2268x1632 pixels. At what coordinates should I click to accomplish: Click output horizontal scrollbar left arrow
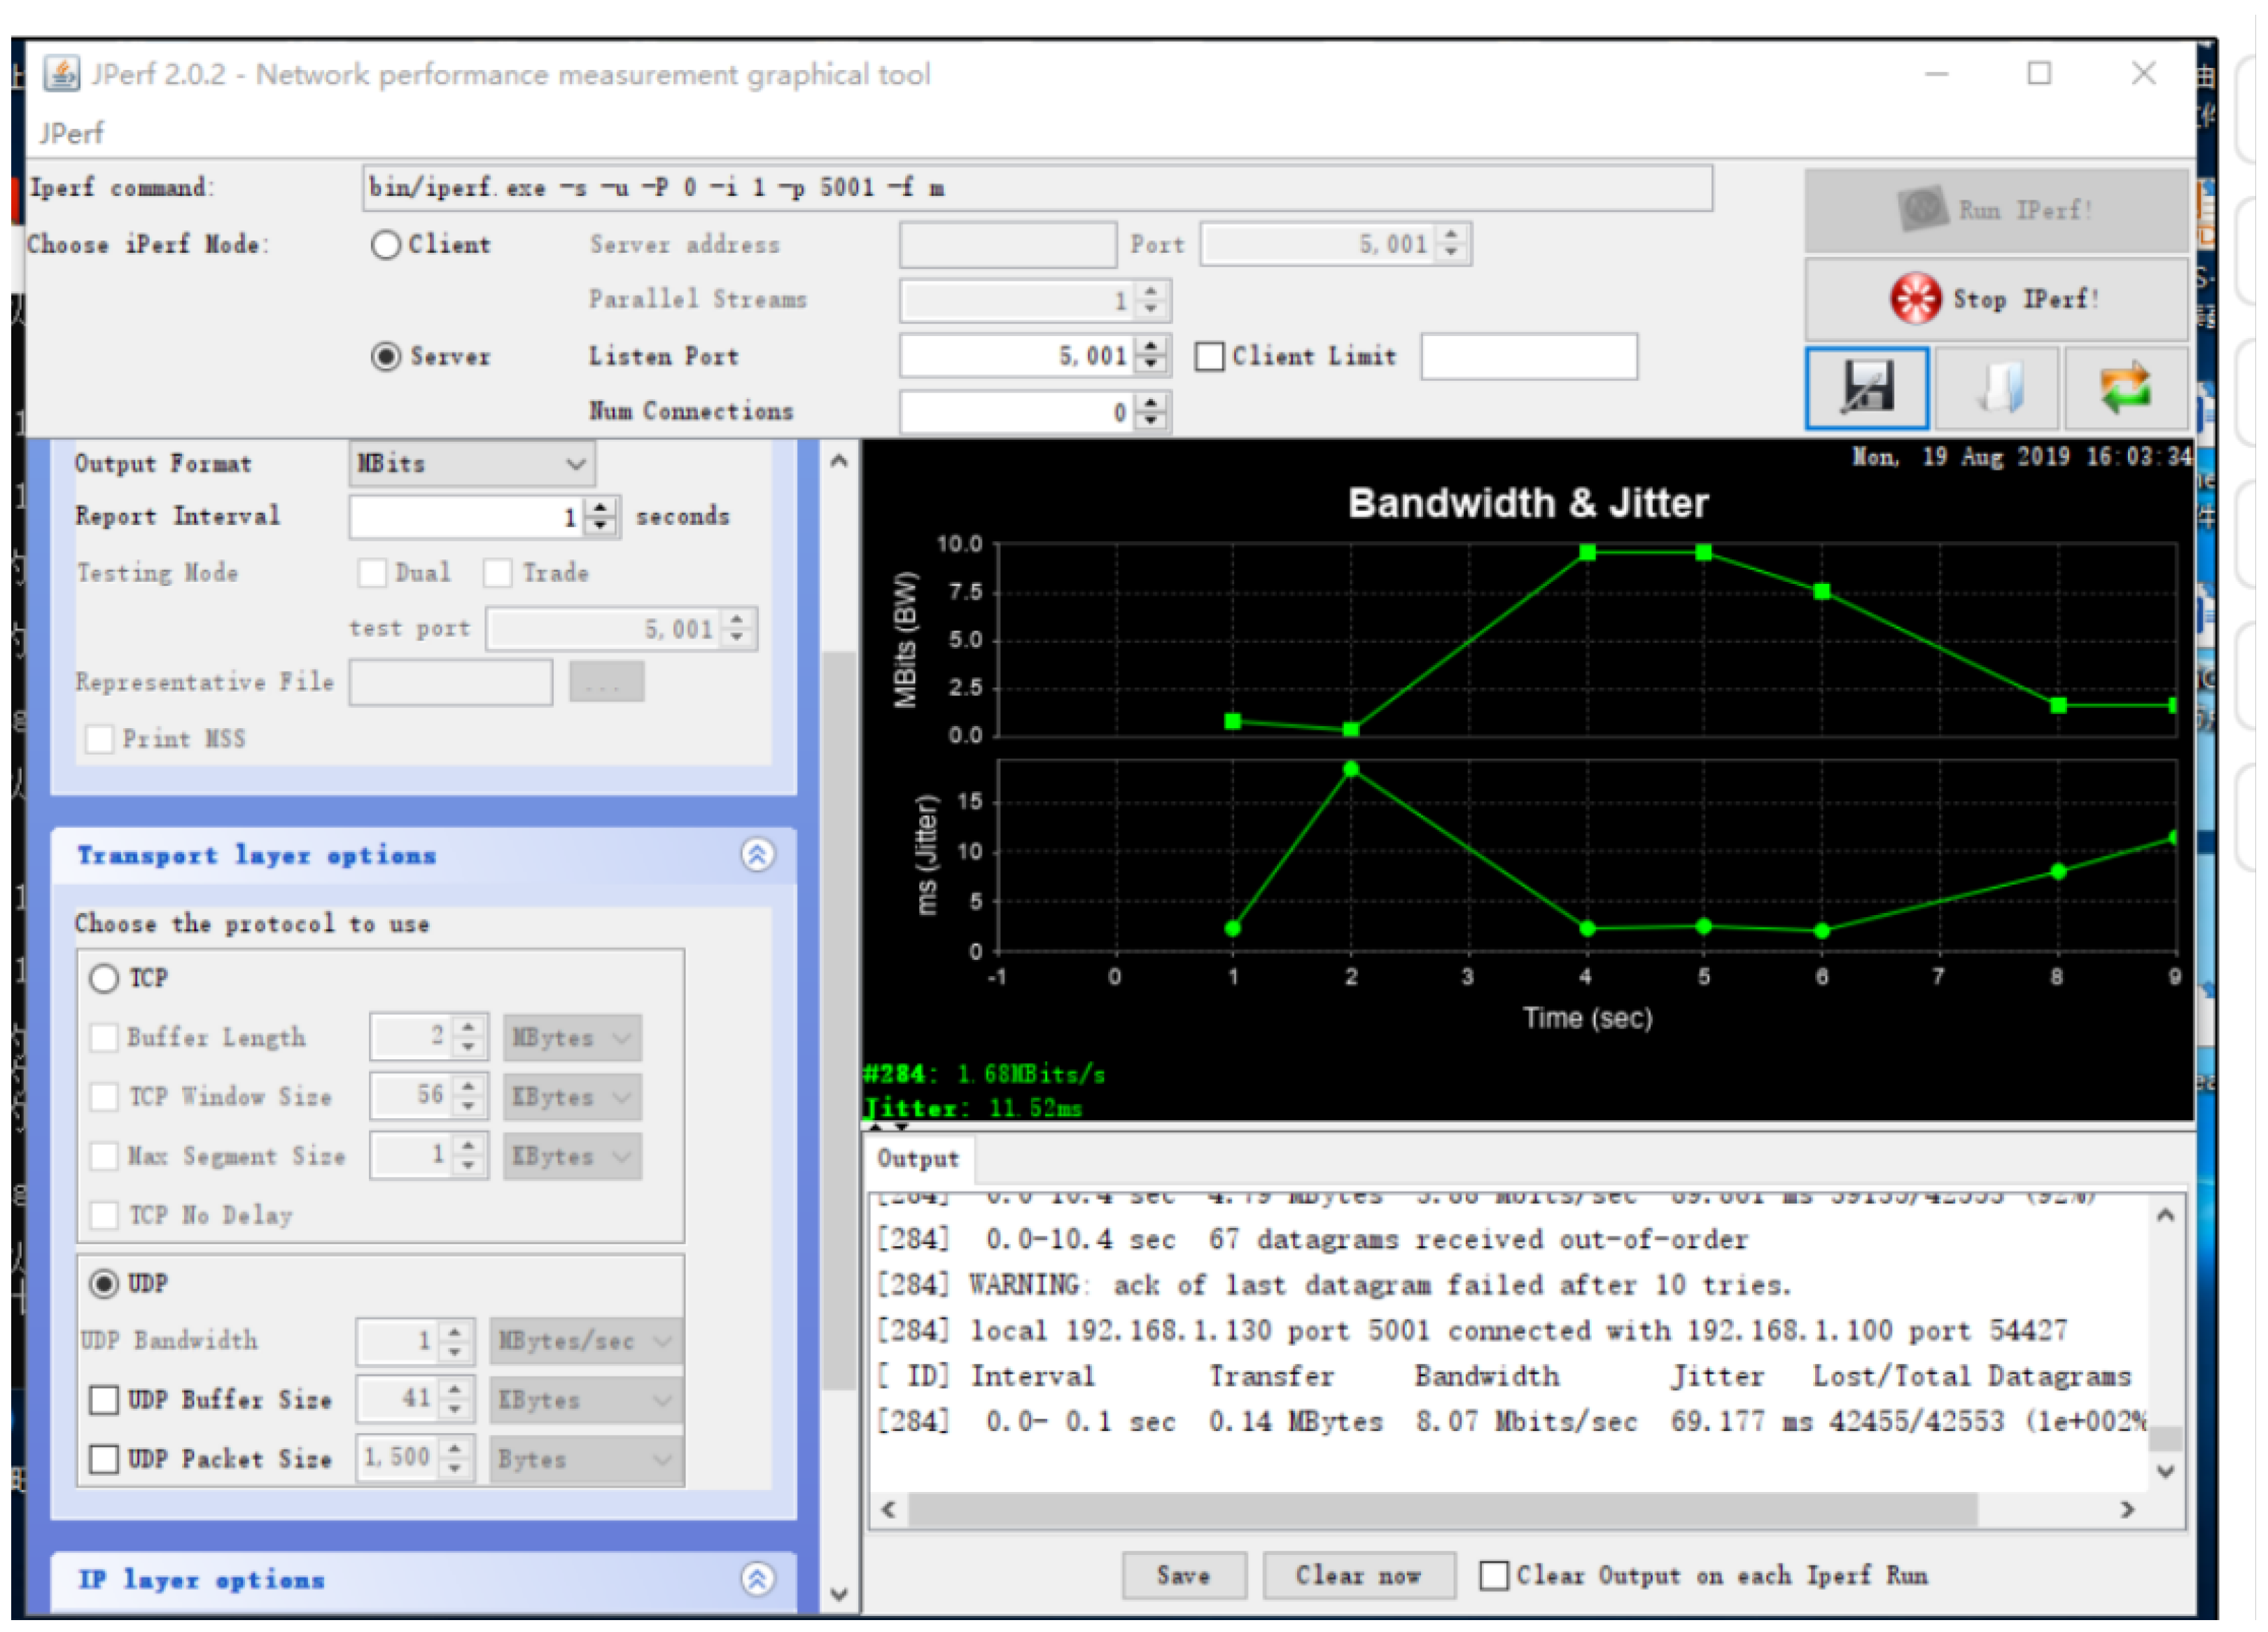click(889, 1509)
